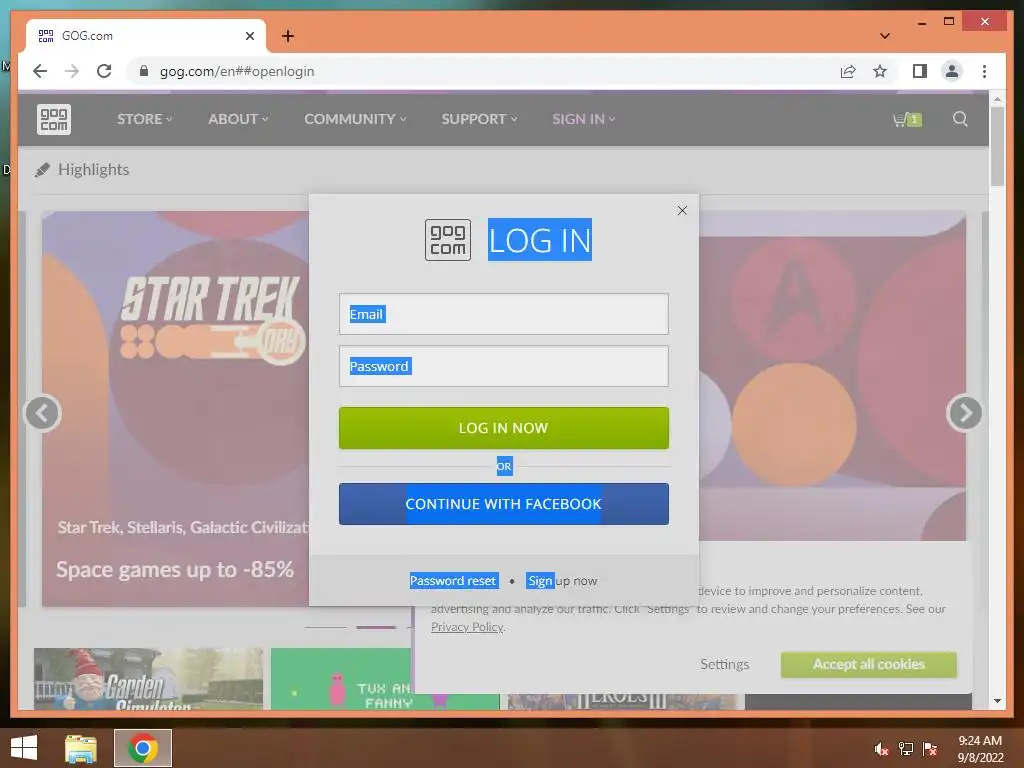Show previous highlight slide
This screenshot has width=1024, height=768.
[42, 413]
